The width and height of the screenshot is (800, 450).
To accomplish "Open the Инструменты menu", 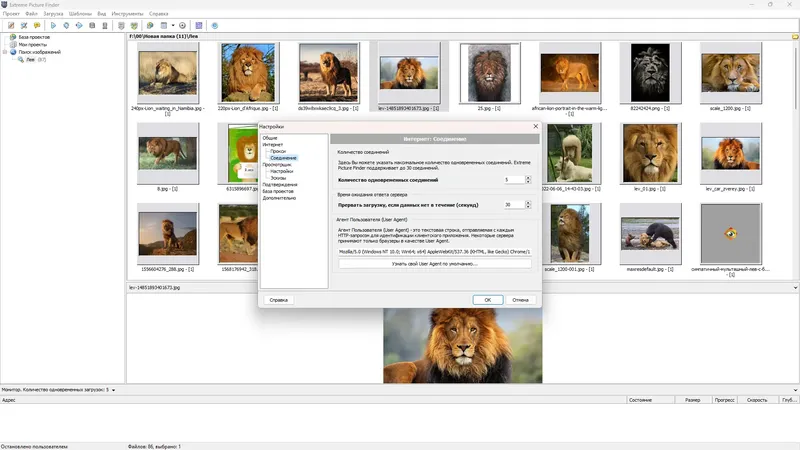I will click(128, 14).
